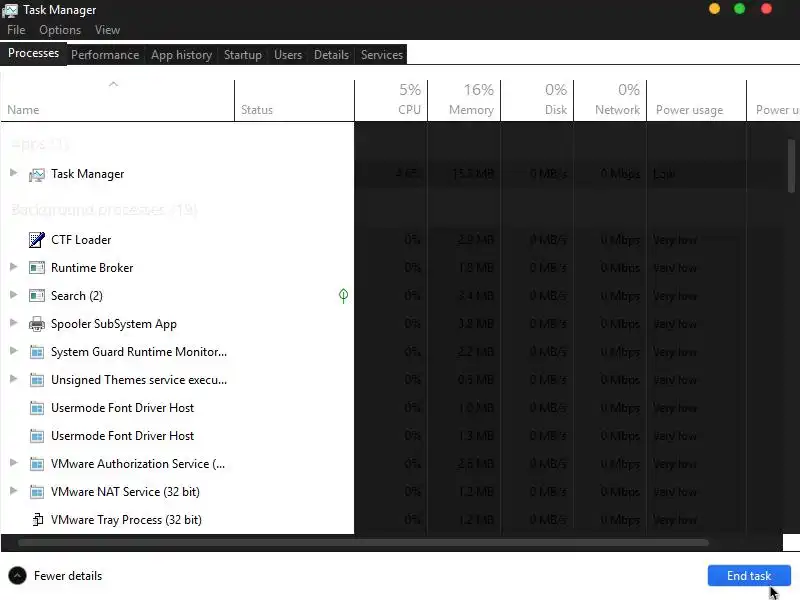Switch to the Services tab

(x=382, y=55)
